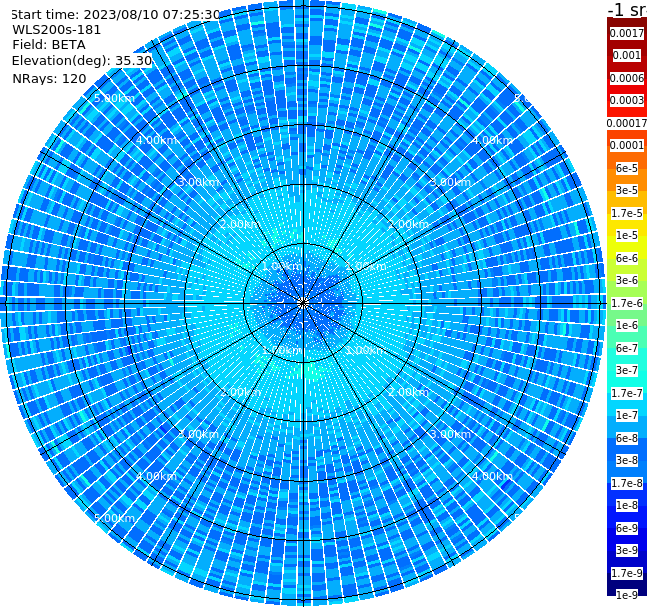Screen dimensions: 647x607
Task: Click the colorbar unit title '-1 sr'
Action: click(x=627, y=9)
